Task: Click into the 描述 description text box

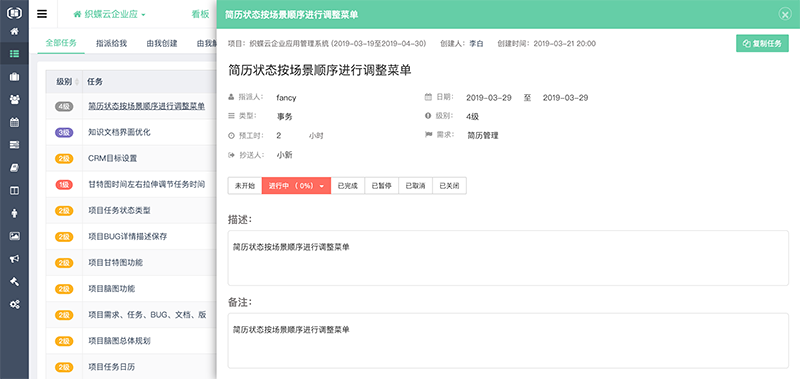Action: click(508, 258)
